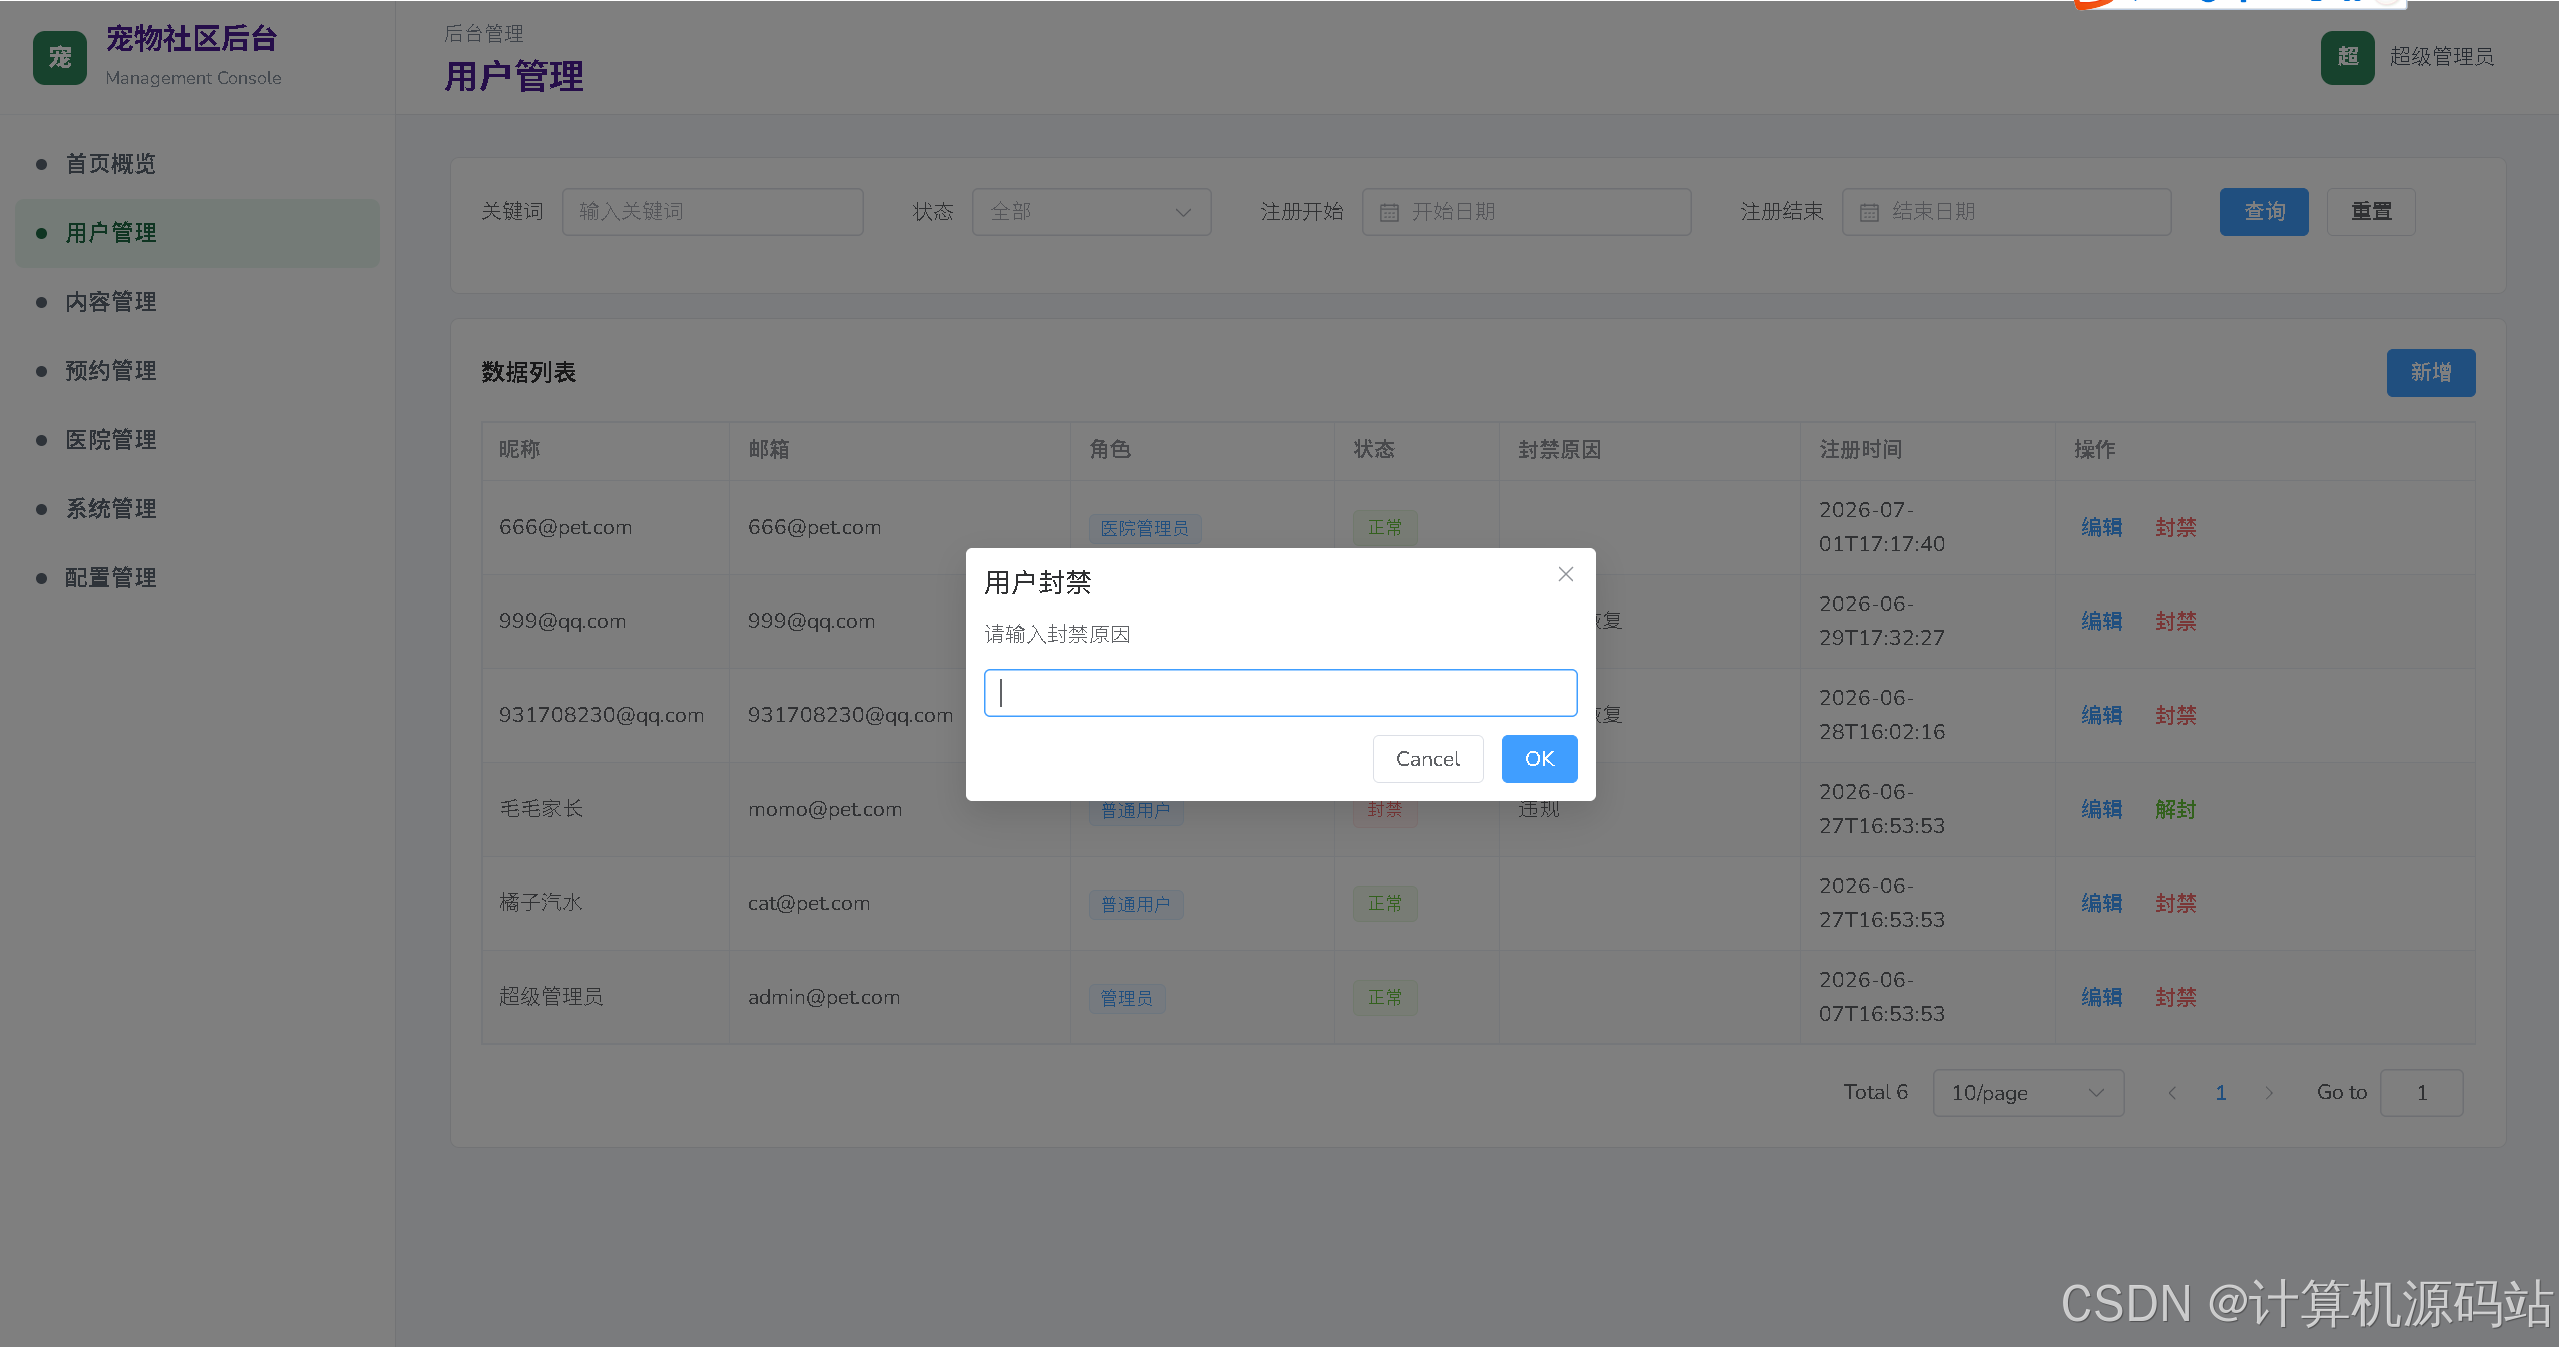Click the momo@pet.com email cell
2559x1347 pixels.
pyautogui.click(x=824, y=809)
